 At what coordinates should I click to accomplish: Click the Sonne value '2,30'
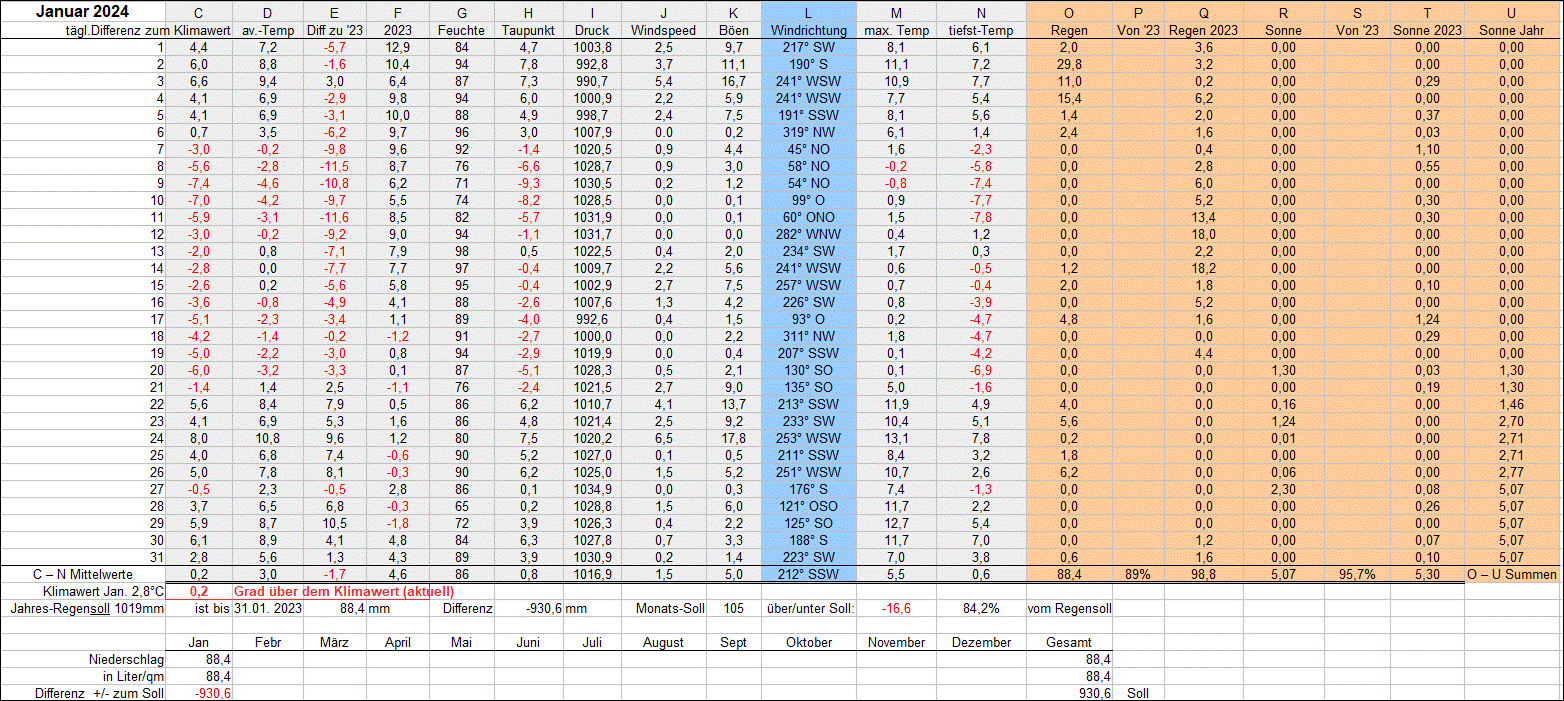[x=1284, y=489]
